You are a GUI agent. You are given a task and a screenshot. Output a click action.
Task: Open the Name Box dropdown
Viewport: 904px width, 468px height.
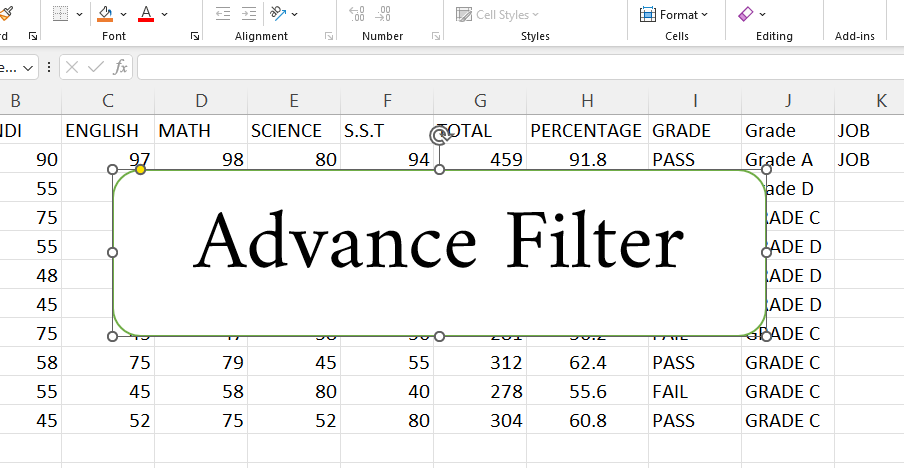(x=27, y=67)
